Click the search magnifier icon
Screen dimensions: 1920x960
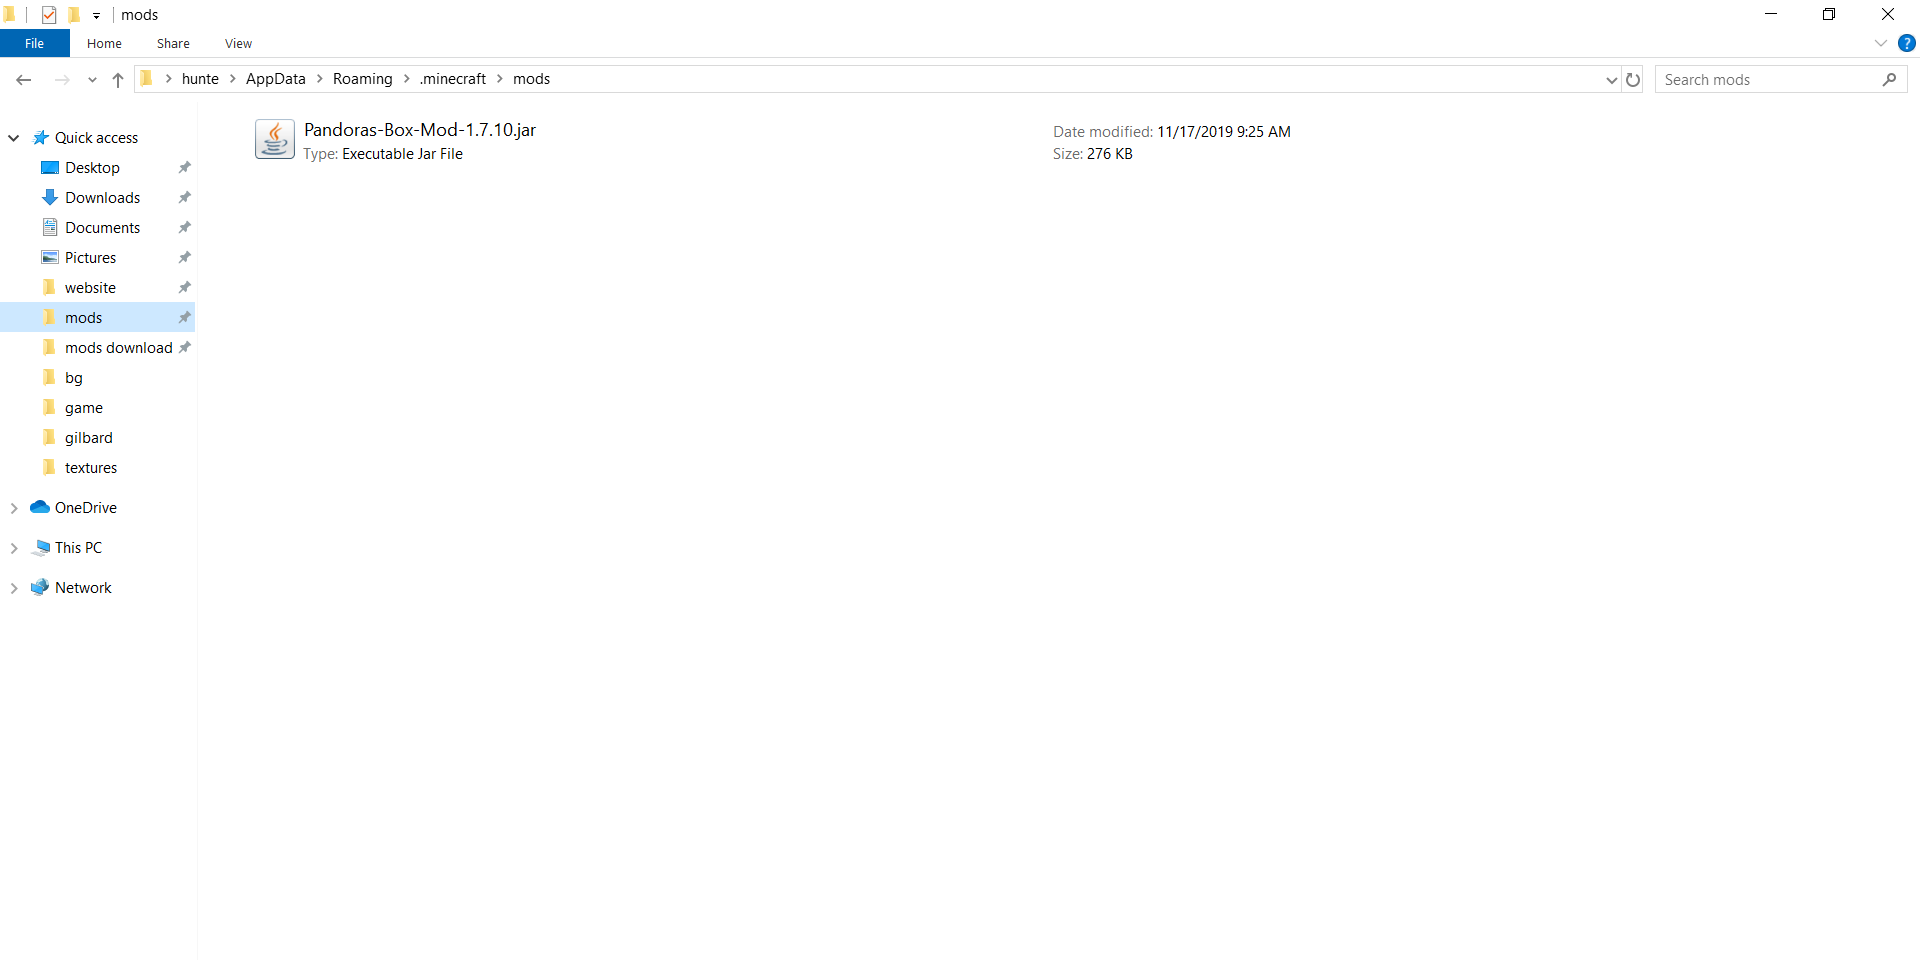[x=1889, y=80]
